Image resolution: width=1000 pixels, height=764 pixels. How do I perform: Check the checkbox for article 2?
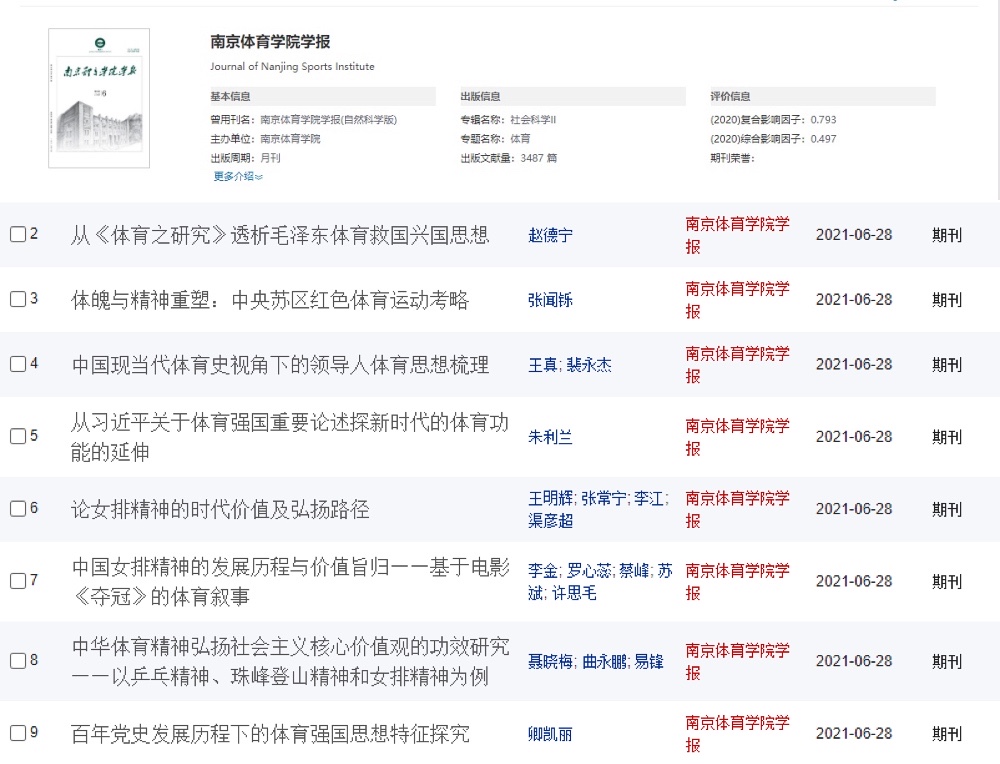[x=18, y=235]
